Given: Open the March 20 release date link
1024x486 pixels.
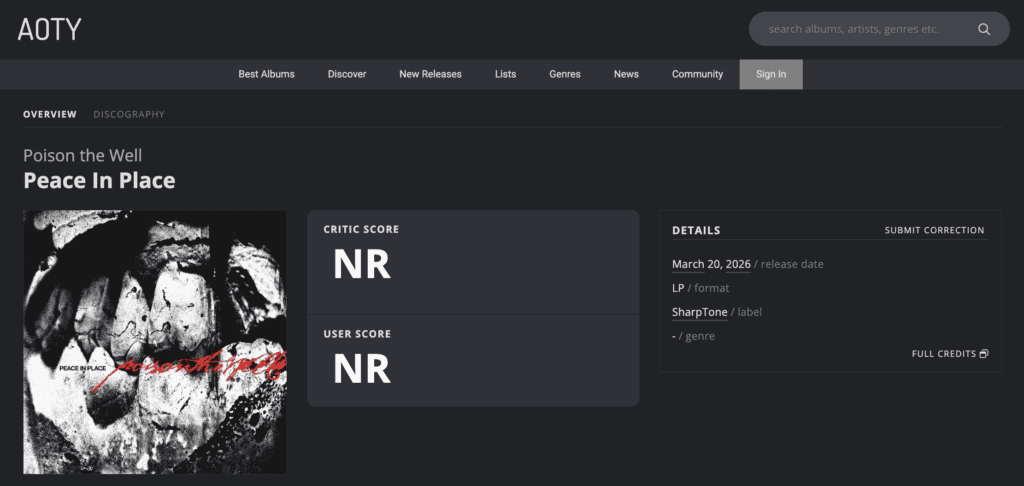Looking at the screenshot, I should coord(695,264).
